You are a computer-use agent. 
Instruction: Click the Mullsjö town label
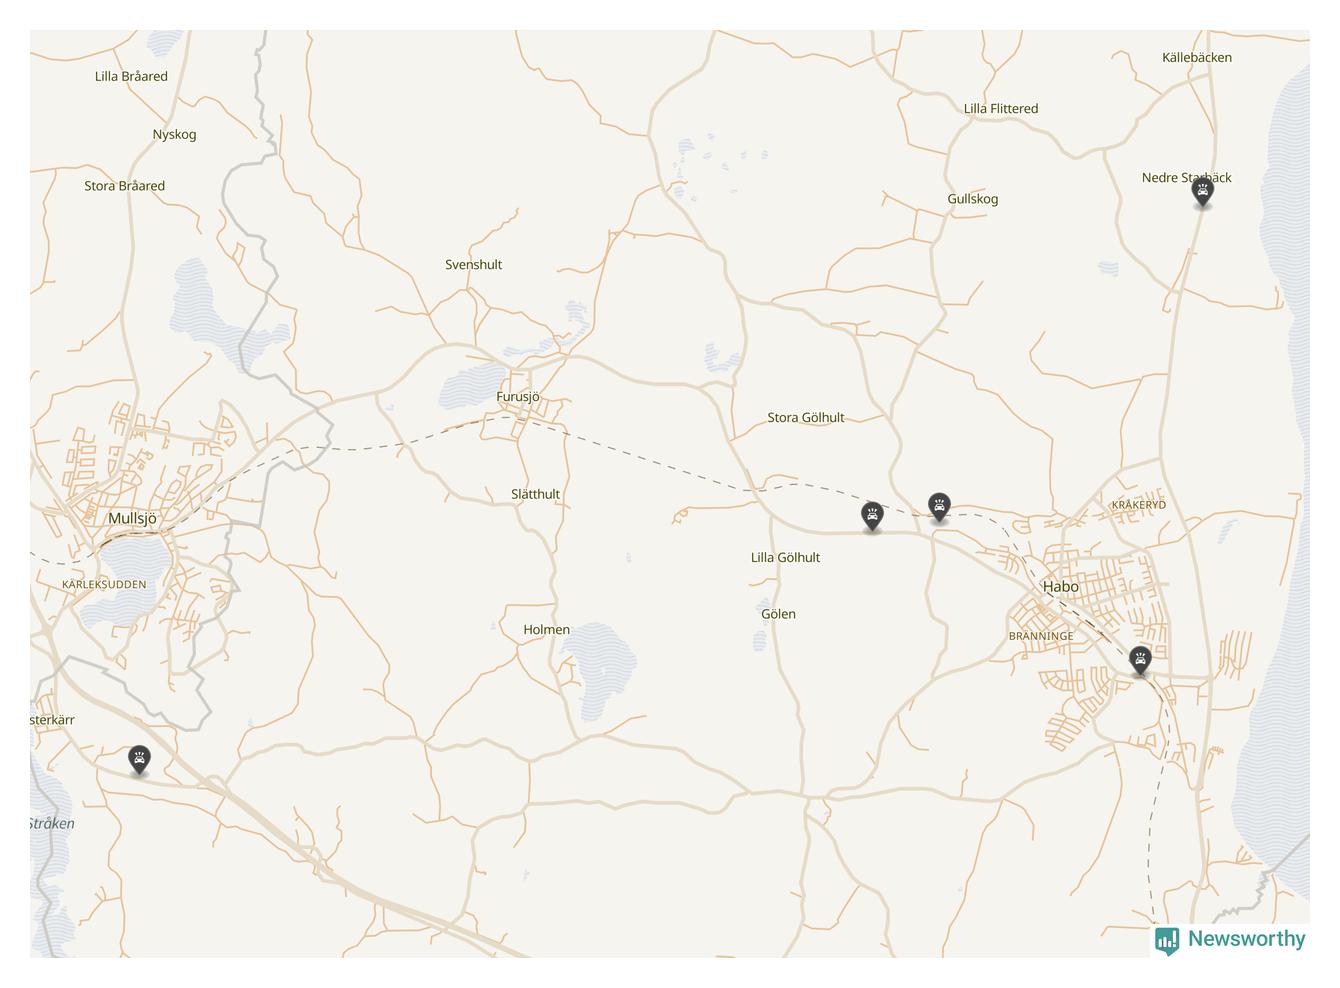click(132, 518)
